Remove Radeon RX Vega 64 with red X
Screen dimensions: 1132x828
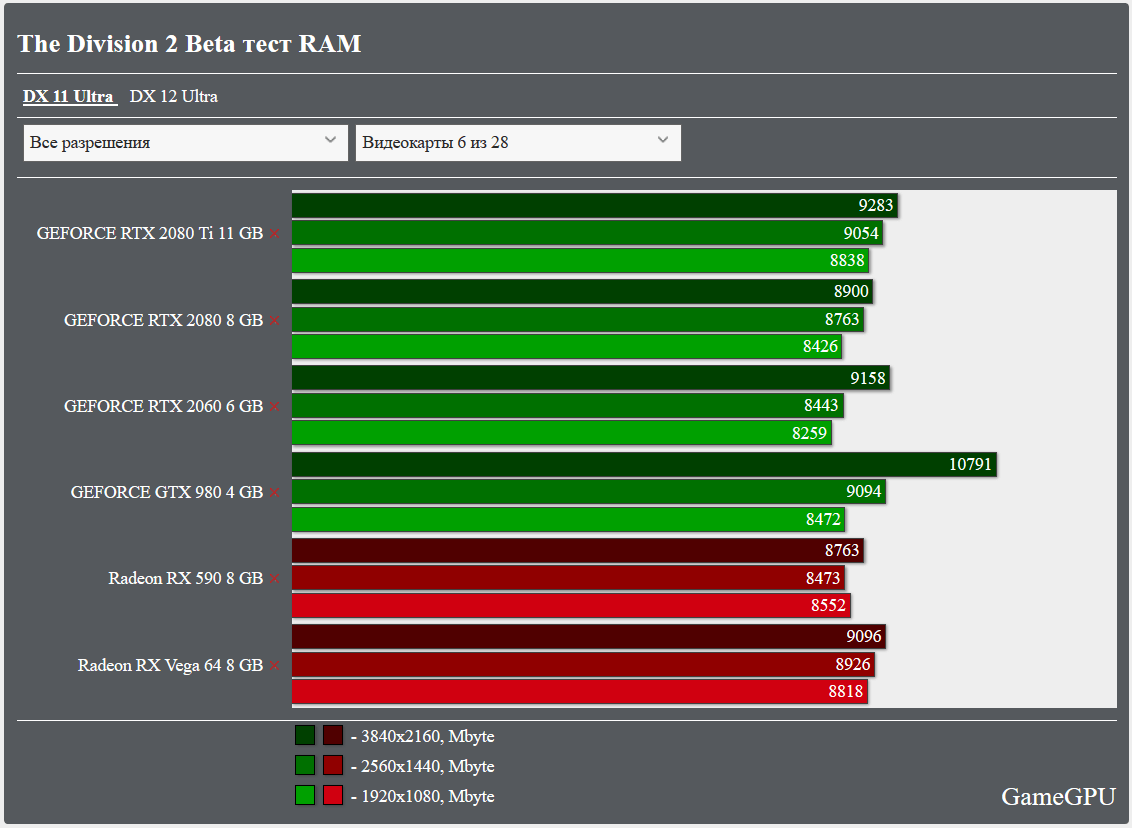(x=274, y=665)
